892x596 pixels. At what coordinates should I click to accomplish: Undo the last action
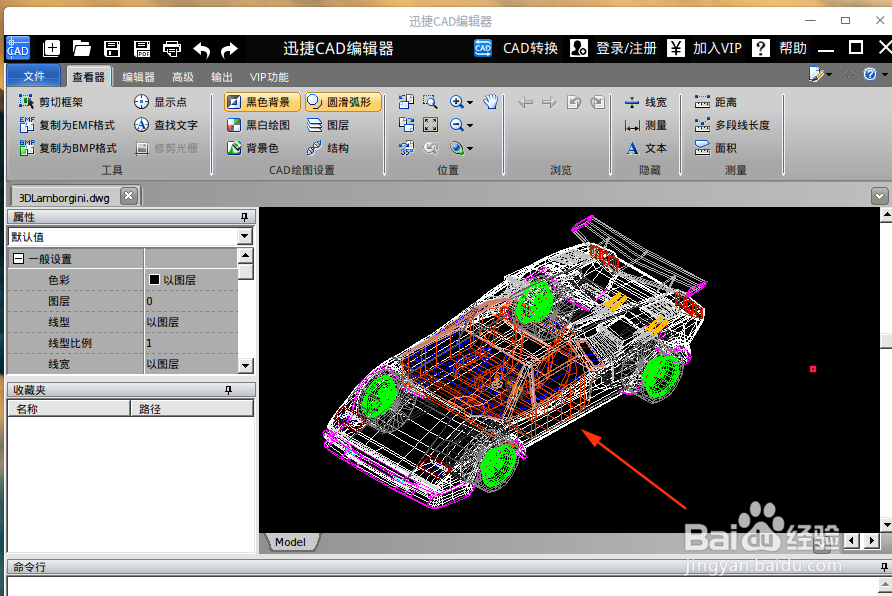(x=201, y=50)
